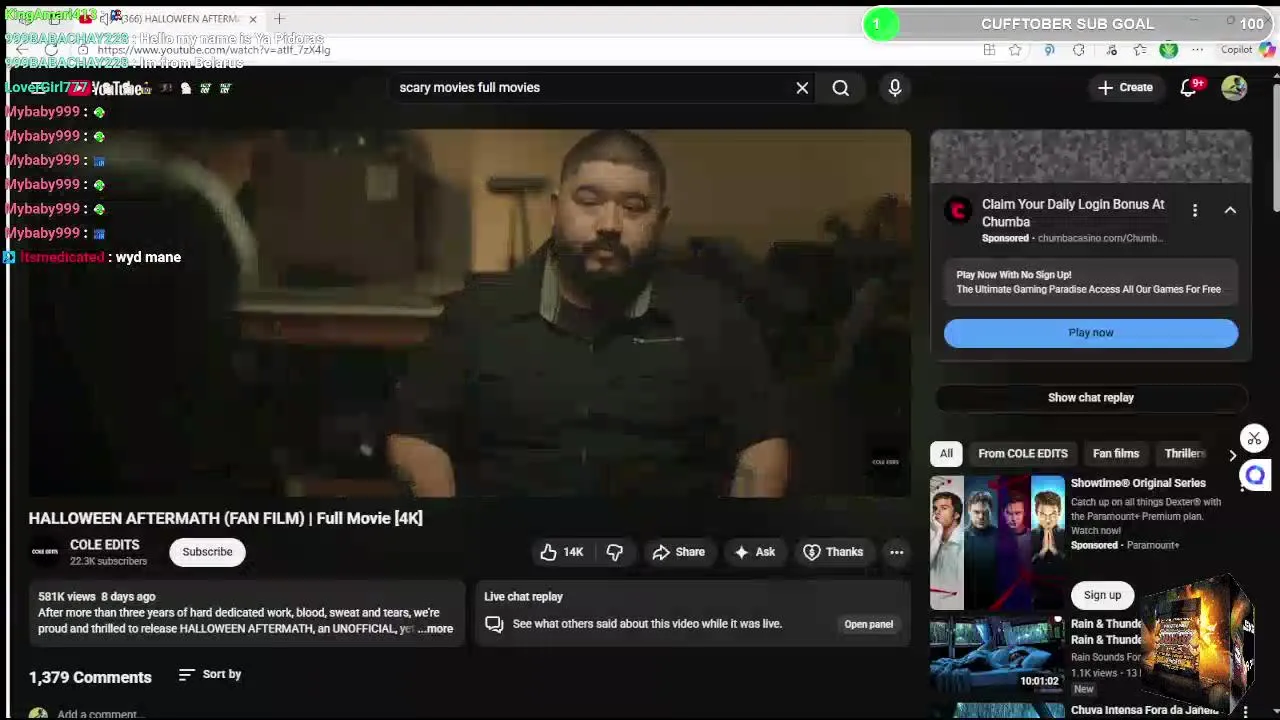Viewport: 1280px width, 720px height.
Task: Click the Ask button below video
Action: pos(755,552)
